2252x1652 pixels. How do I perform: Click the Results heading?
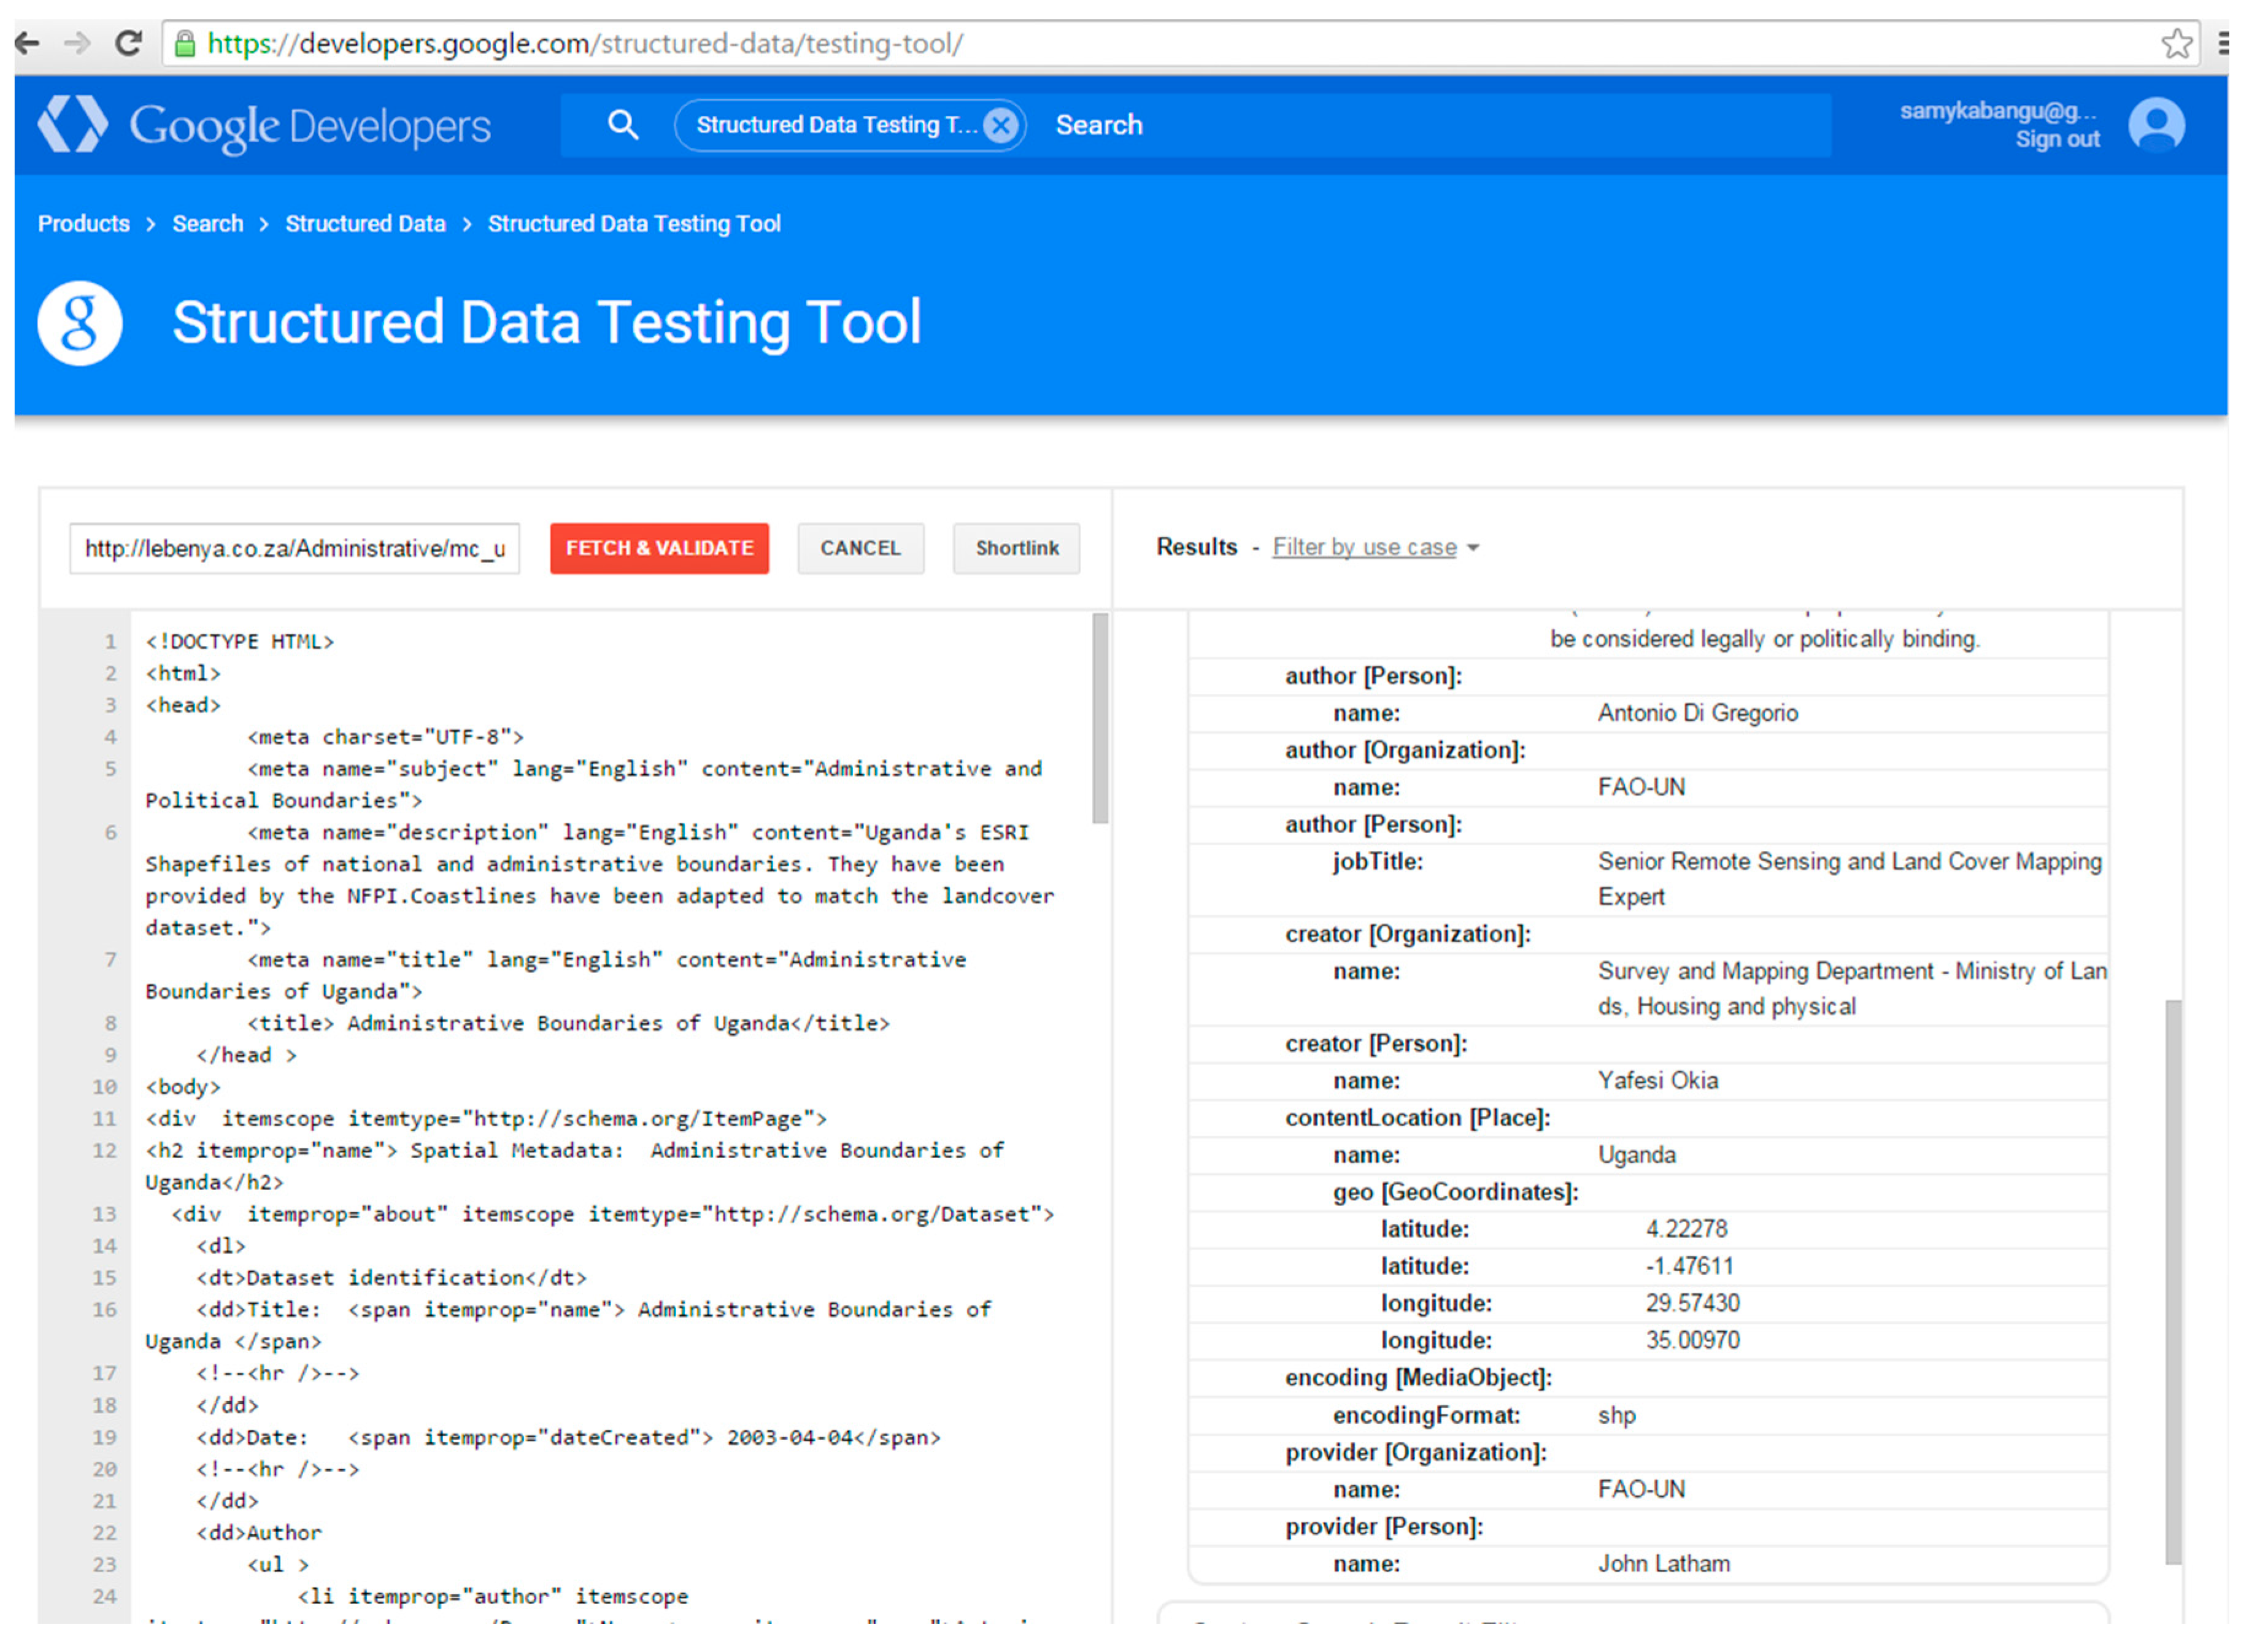[1197, 547]
